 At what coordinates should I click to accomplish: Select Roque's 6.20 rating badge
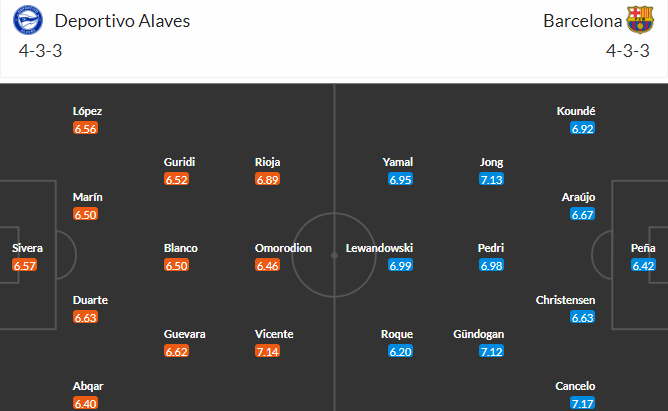pos(400,351)
